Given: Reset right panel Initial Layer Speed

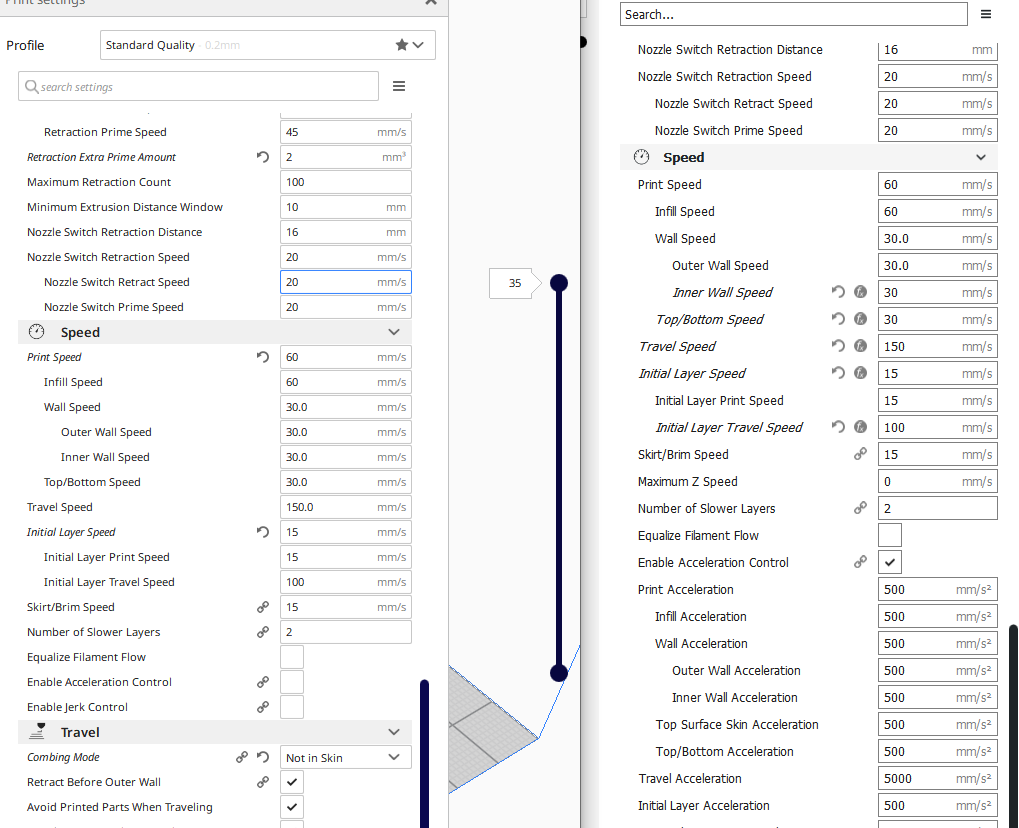Looking at the screenshot, I should click(x=838, y=373).
